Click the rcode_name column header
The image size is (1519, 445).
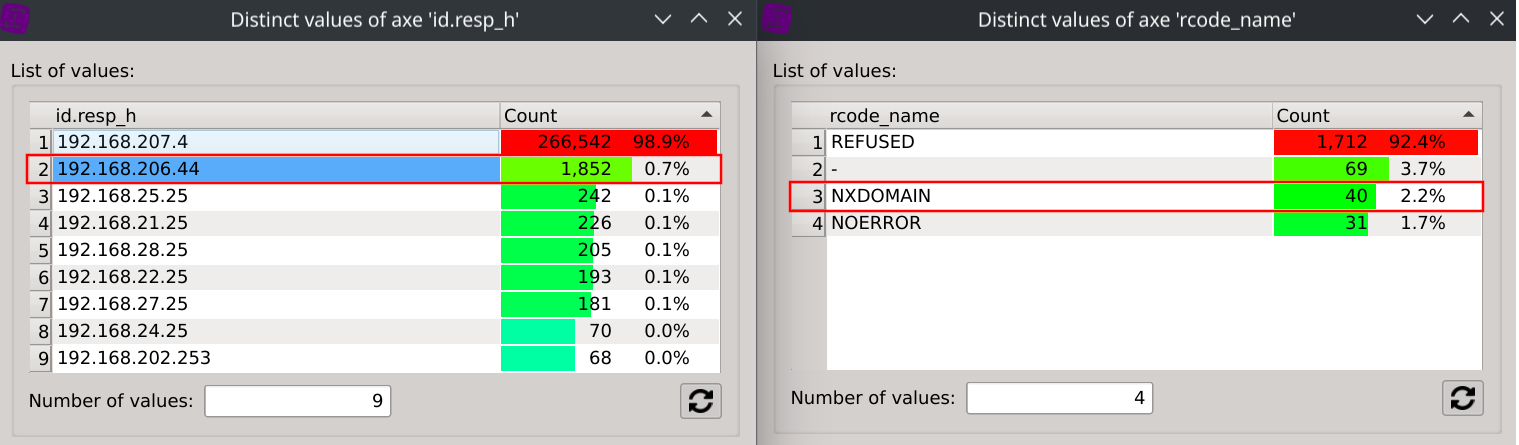[1048, 115]
